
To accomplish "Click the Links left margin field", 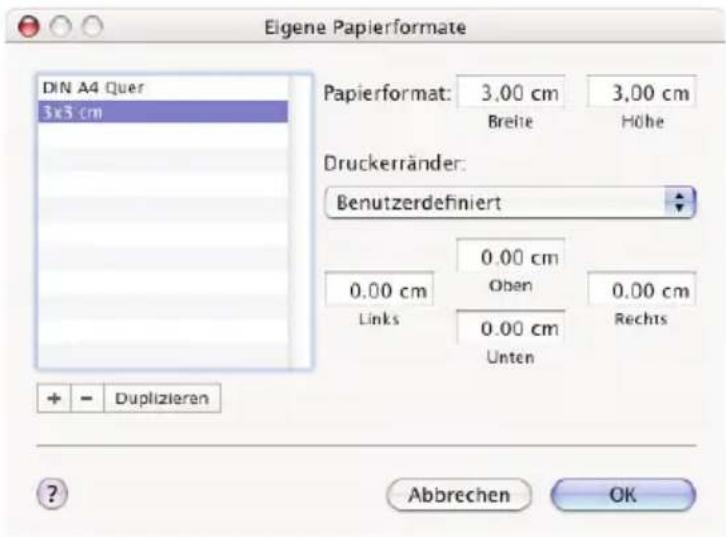I will [379, 289].
